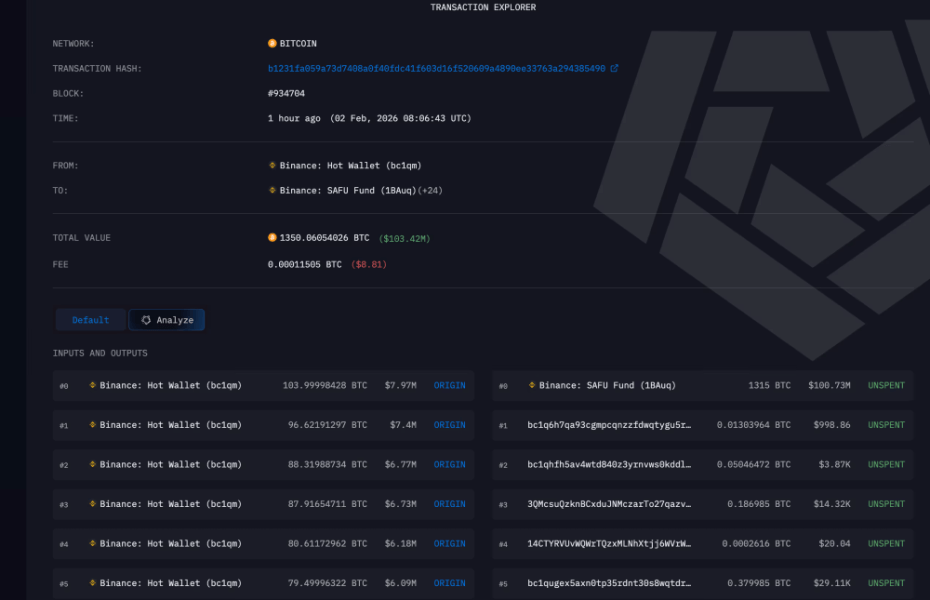930x600 pixels.
Task: Click UNSPENT status for 0.186985 BTC output
Action: coord(886,504)
